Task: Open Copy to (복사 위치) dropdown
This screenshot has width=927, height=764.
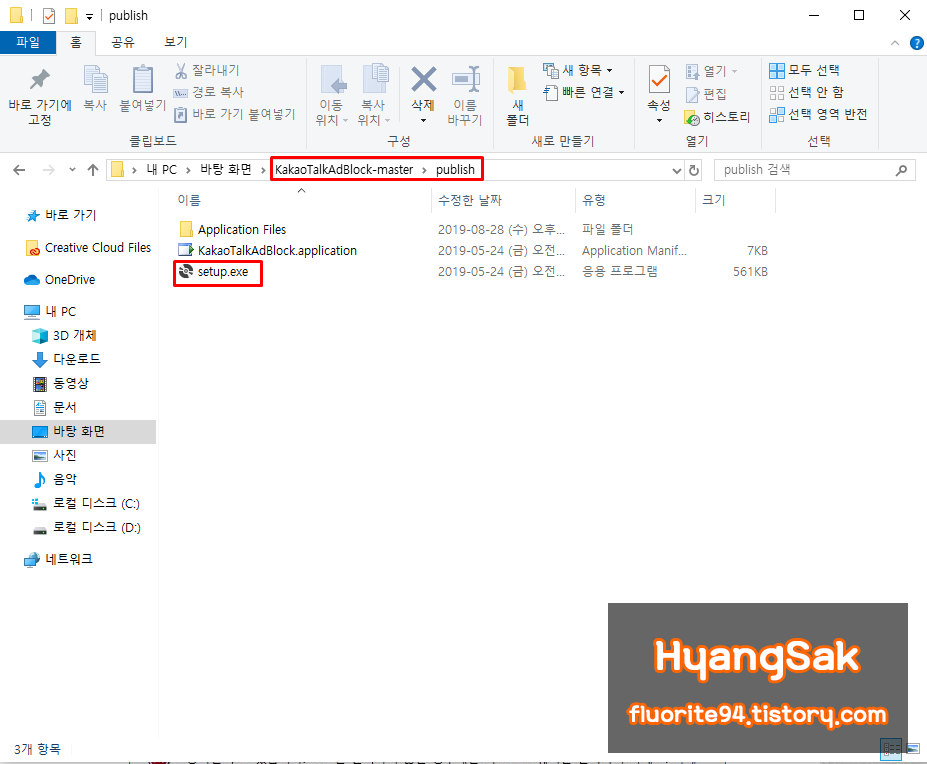Action: [x=374, y=95]
